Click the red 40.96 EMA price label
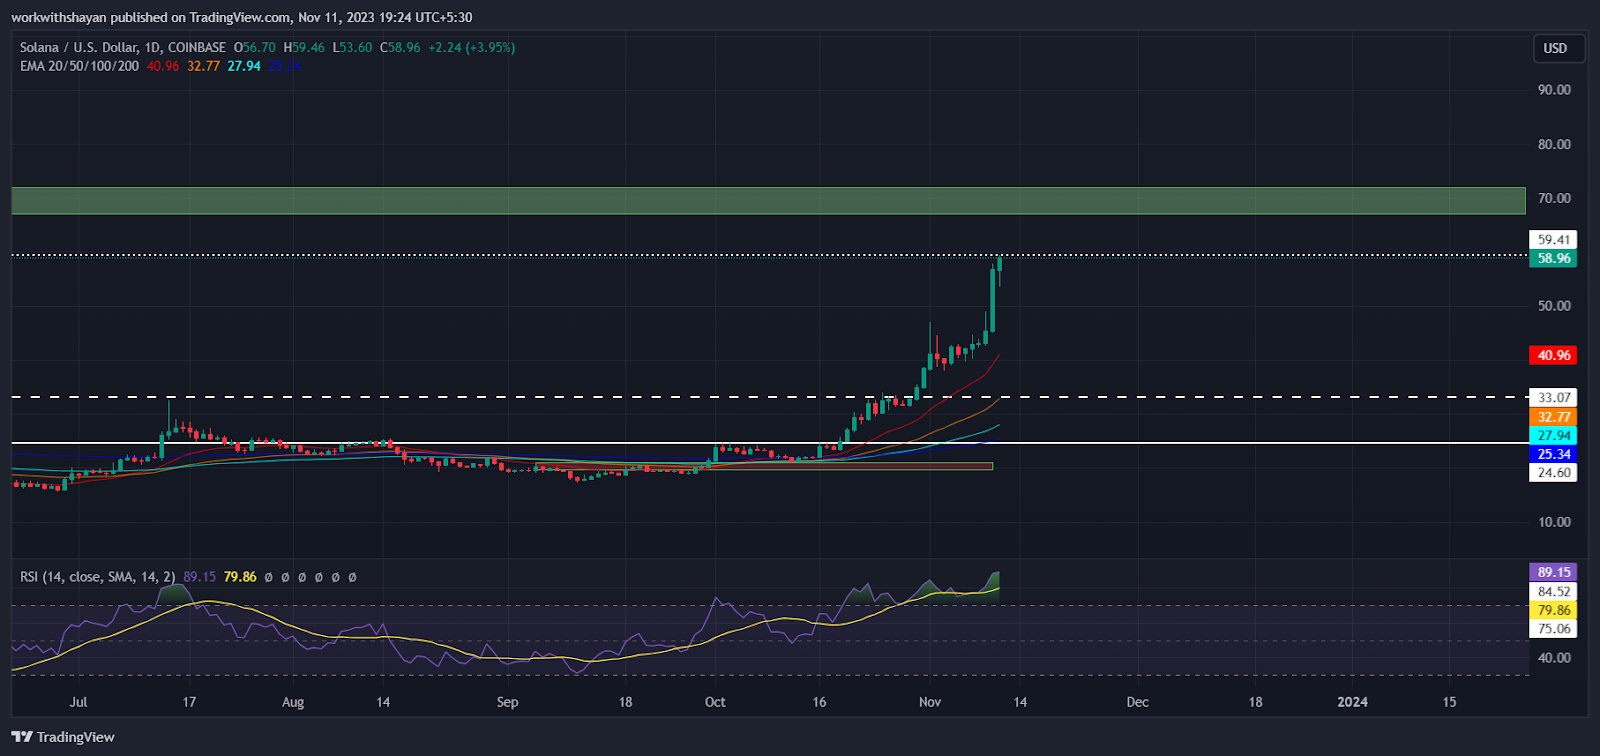The image size is (1600, 756). coord(1553,355)
